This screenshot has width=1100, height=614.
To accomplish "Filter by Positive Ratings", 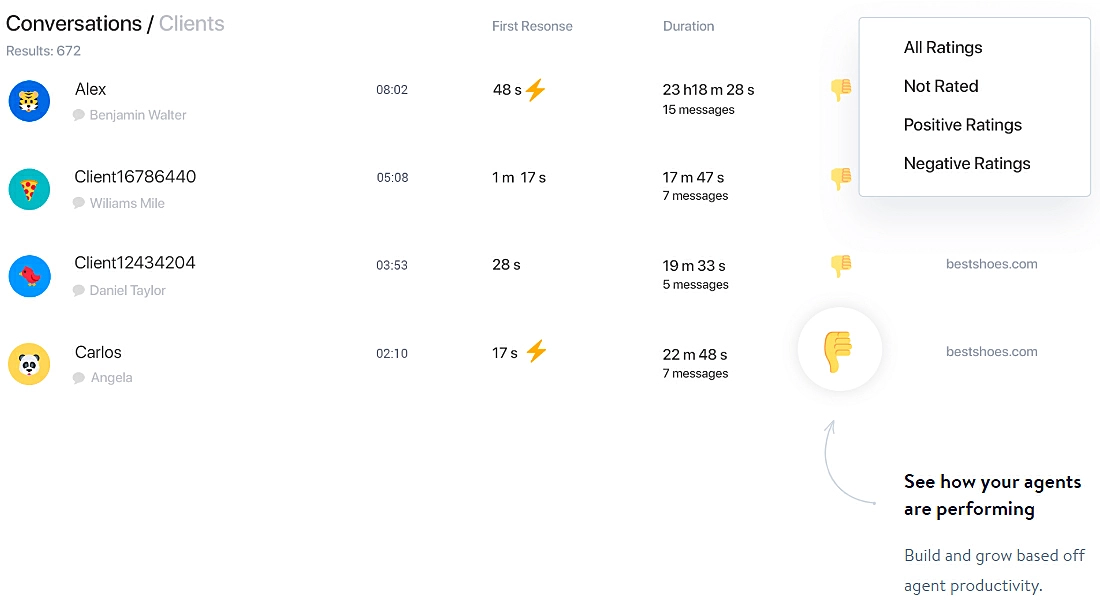I will [962, 125].
